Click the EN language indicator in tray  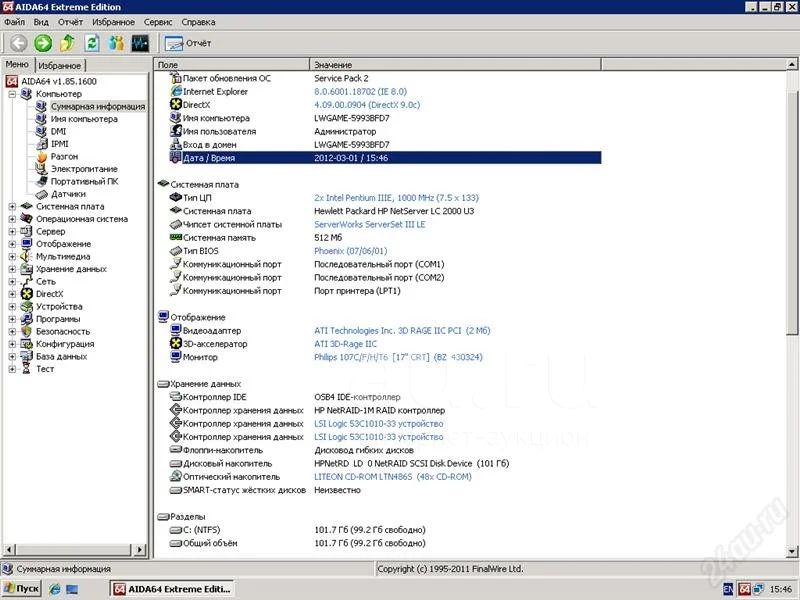(x=729, y=589)
